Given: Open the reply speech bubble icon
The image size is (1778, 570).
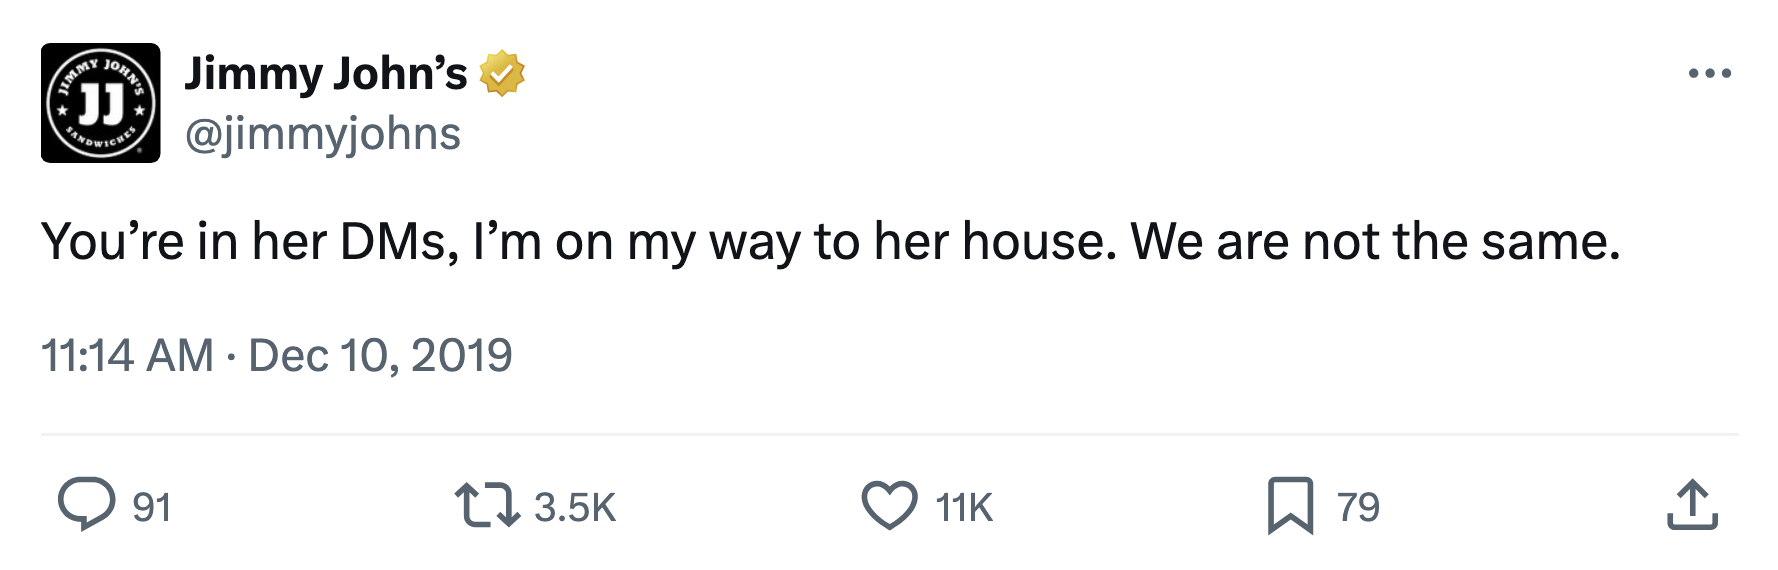Looking at the screenshot, I should point(86,504).
